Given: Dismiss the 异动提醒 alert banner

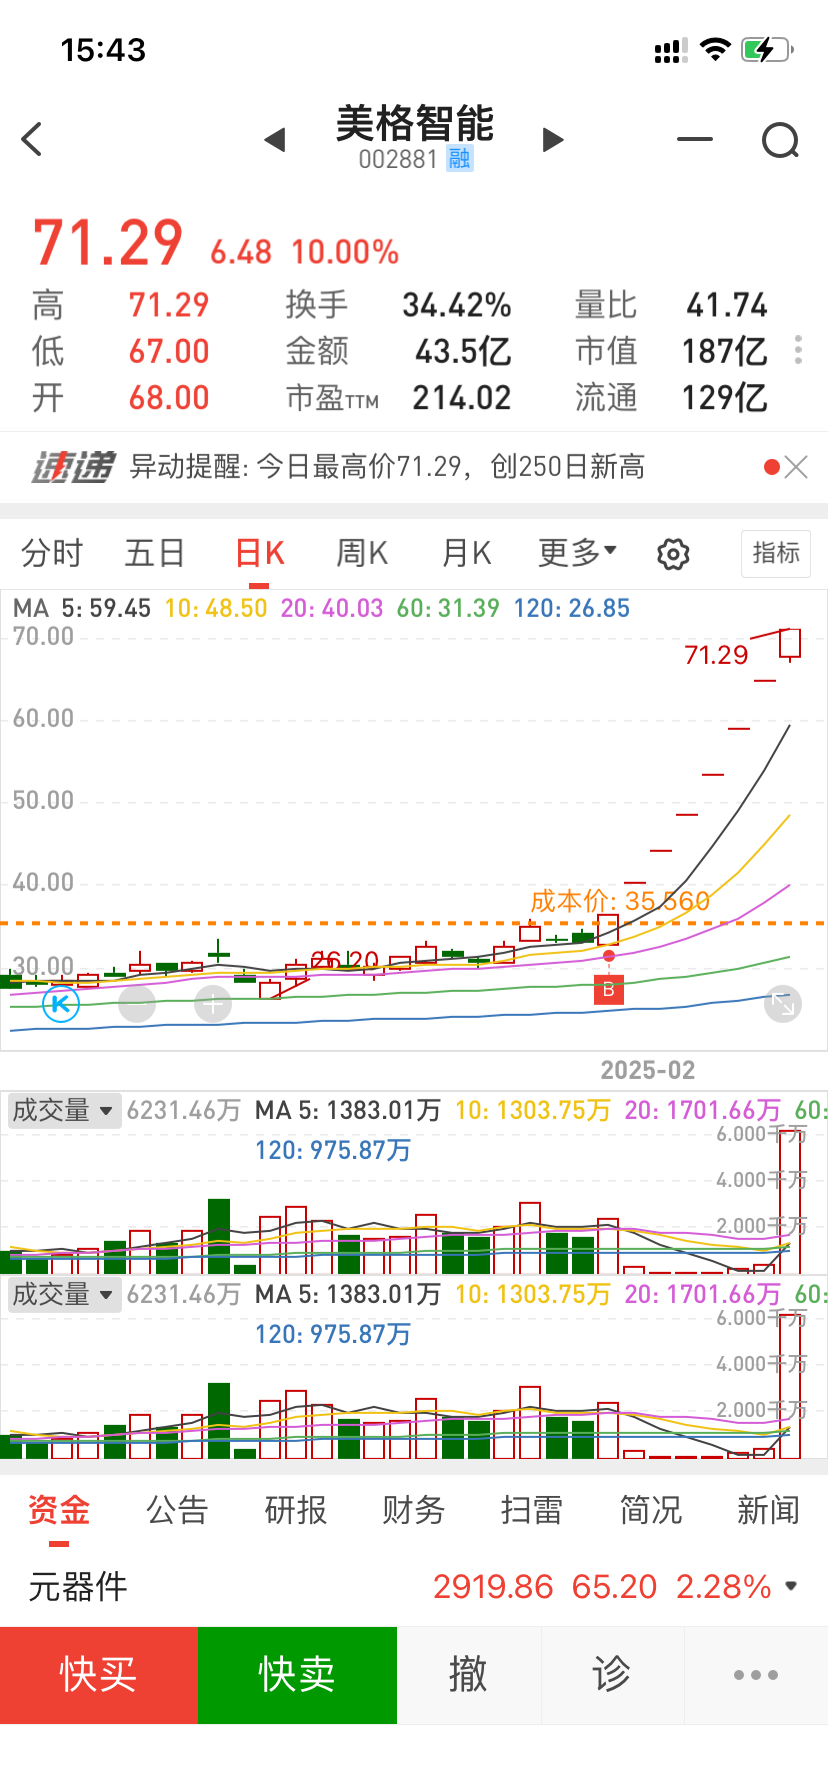Looking at the screenshot, I should (x=796, y=467).
